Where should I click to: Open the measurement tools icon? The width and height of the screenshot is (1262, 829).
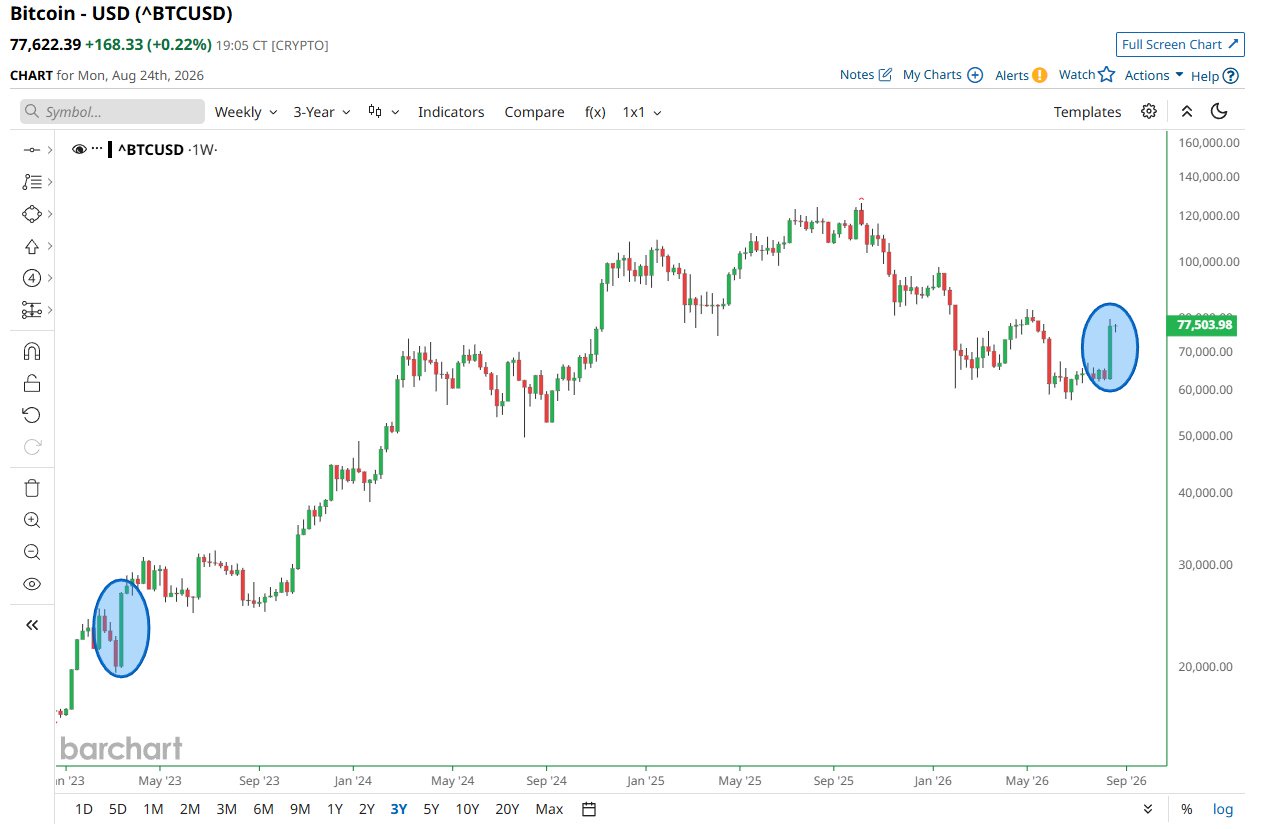tap(31, 310)
